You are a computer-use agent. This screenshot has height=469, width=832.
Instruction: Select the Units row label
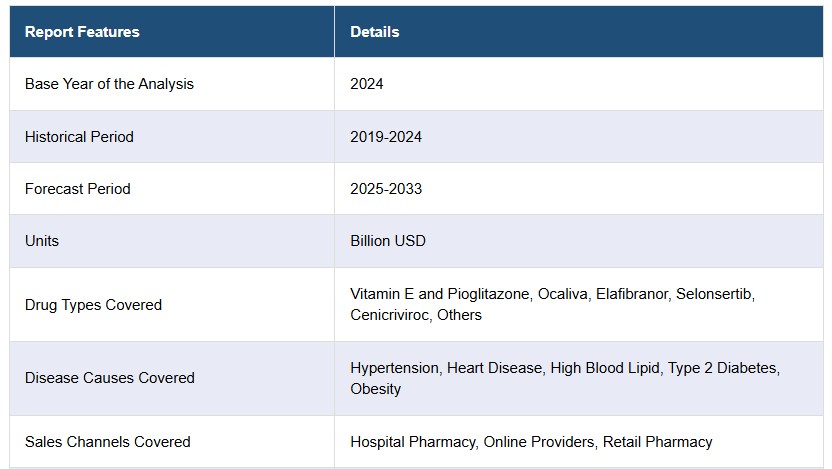(42, 241)
